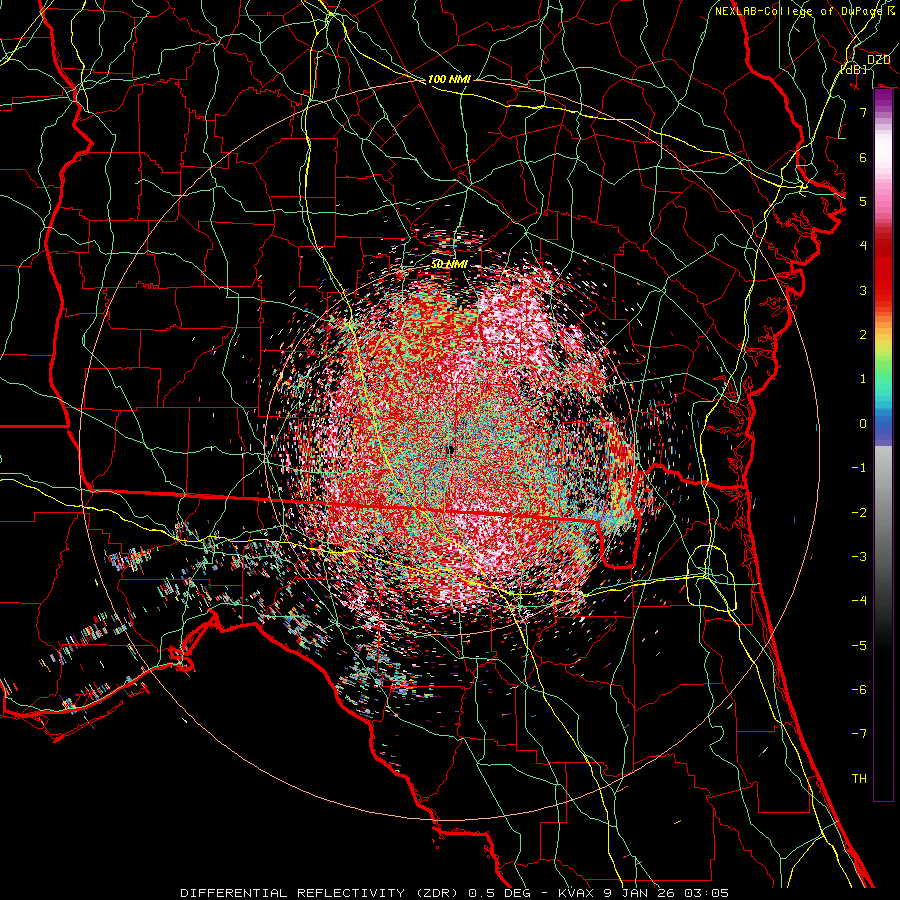Click the "-5" value on the color scale
The image size is (900, 900).
coord(859,646)
